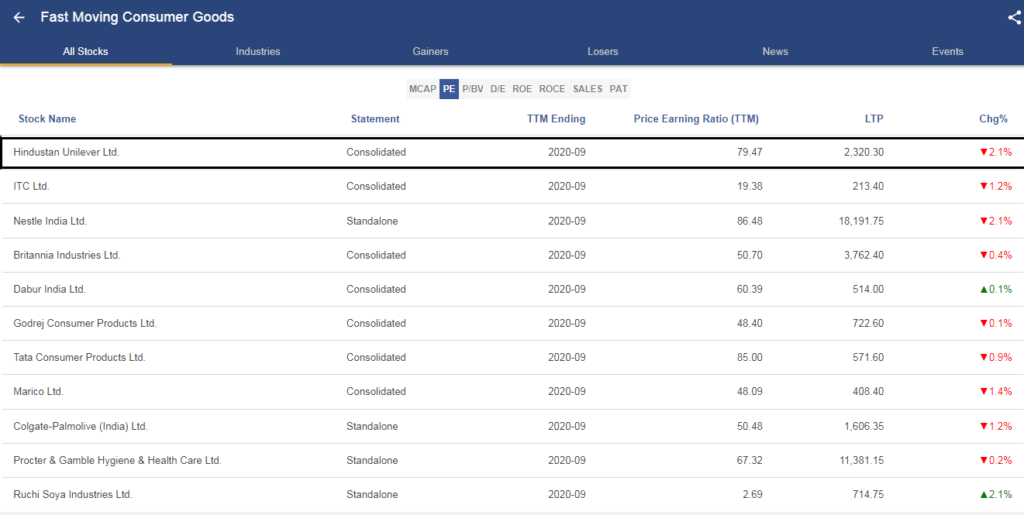Click ITC PE value 19.38
Viewport: 1024px width, 515px height.
(750, 186)
